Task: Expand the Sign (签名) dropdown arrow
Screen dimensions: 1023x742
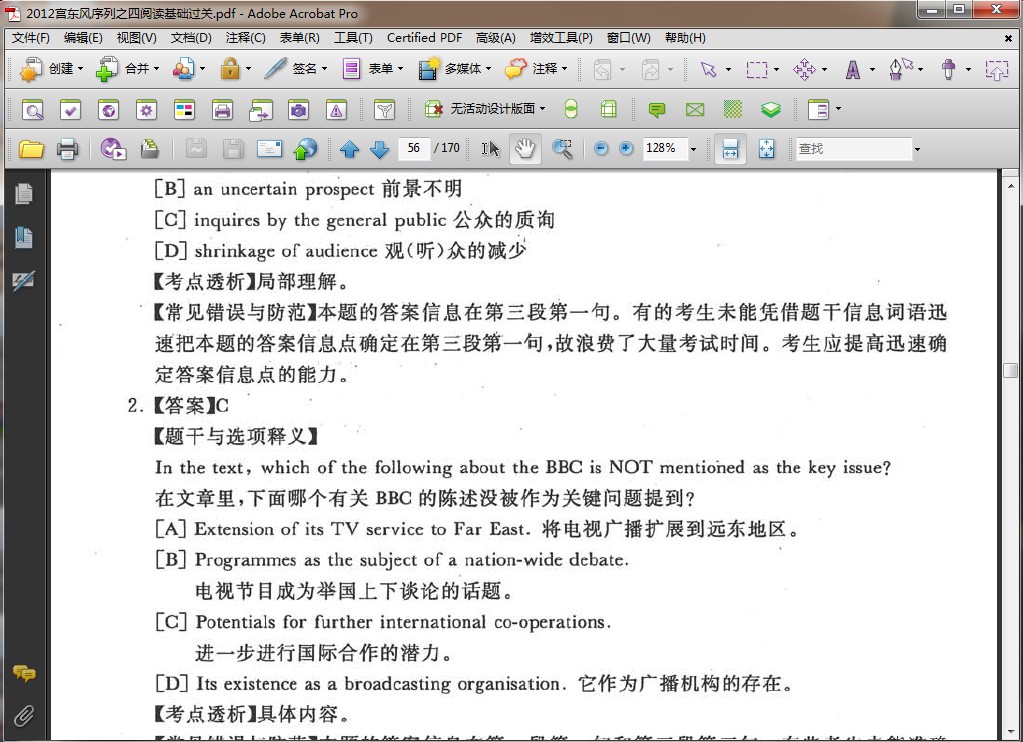Action: point(324,69)
